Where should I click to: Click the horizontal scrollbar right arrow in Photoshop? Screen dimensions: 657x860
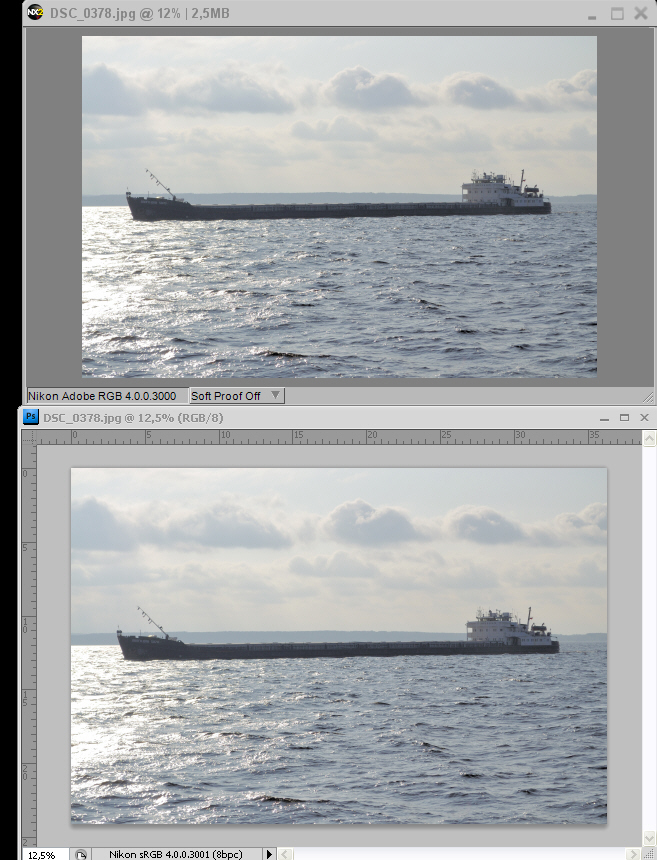(633, 854)
